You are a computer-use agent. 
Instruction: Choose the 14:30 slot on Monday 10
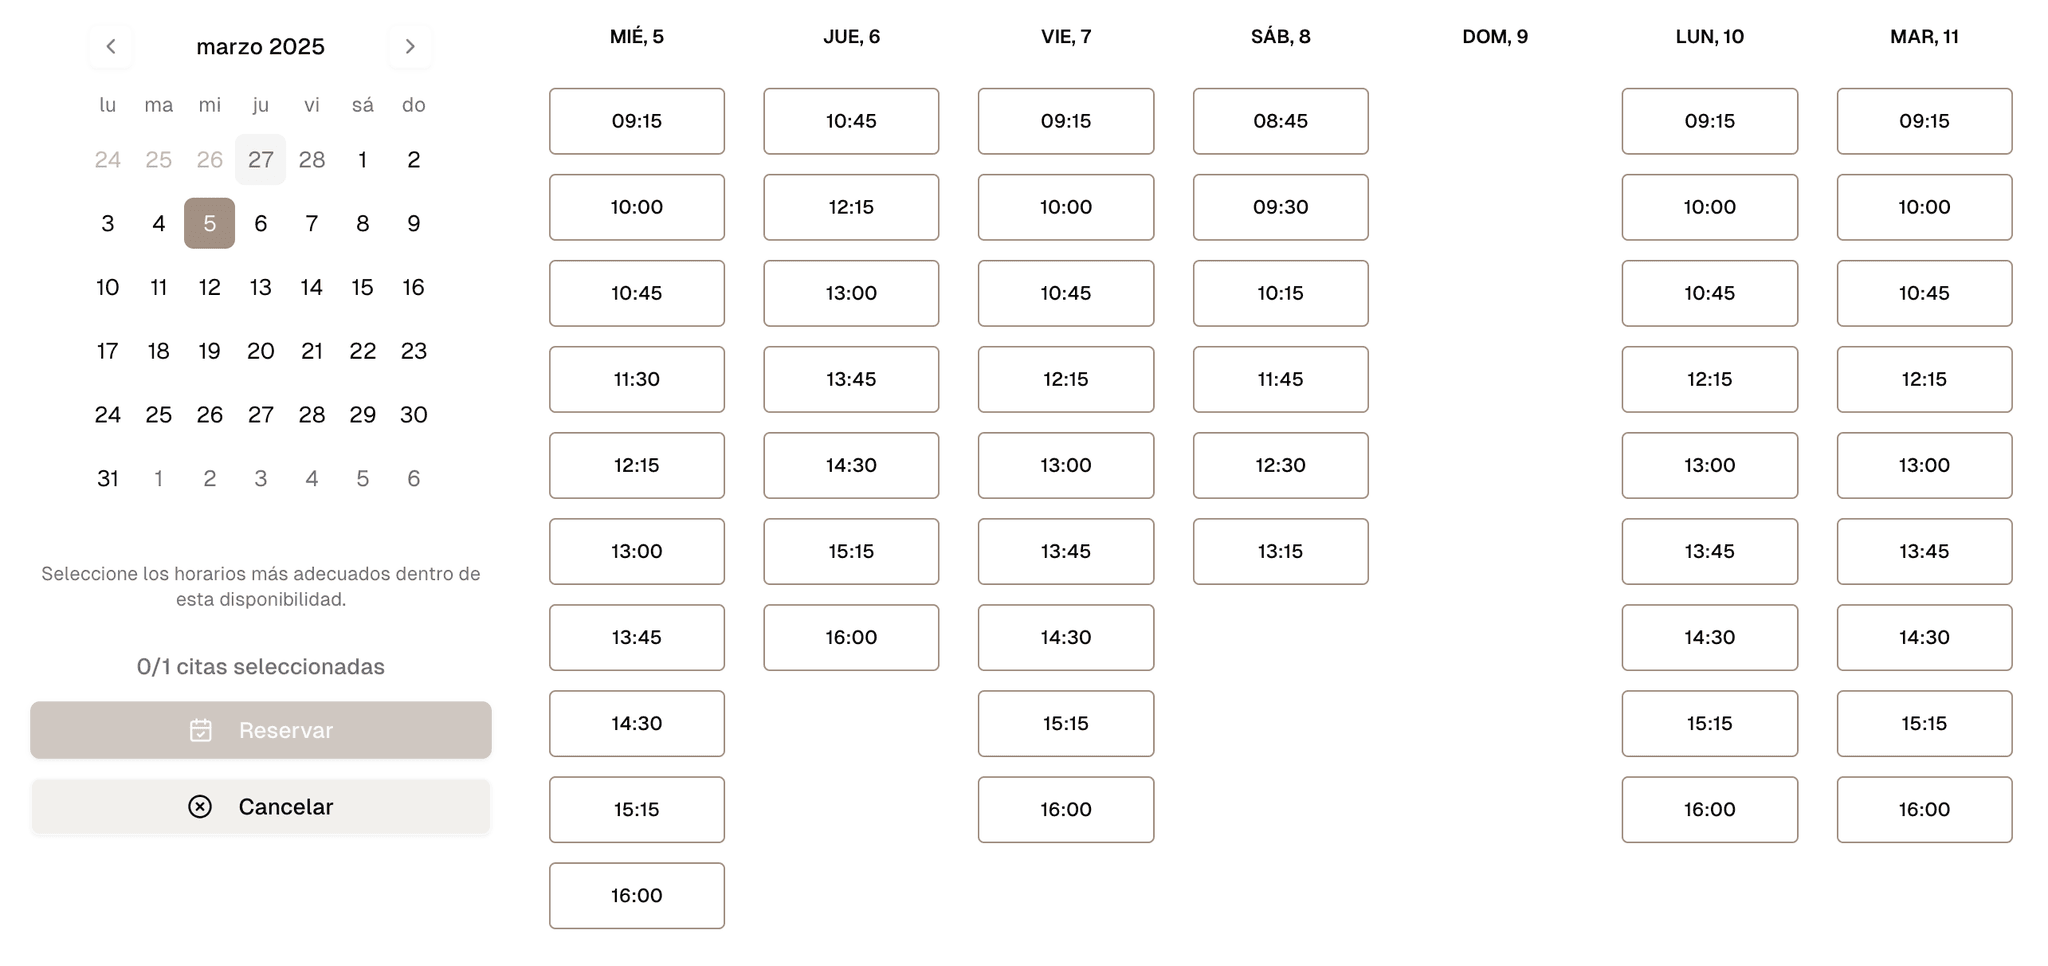[1709, 637]
